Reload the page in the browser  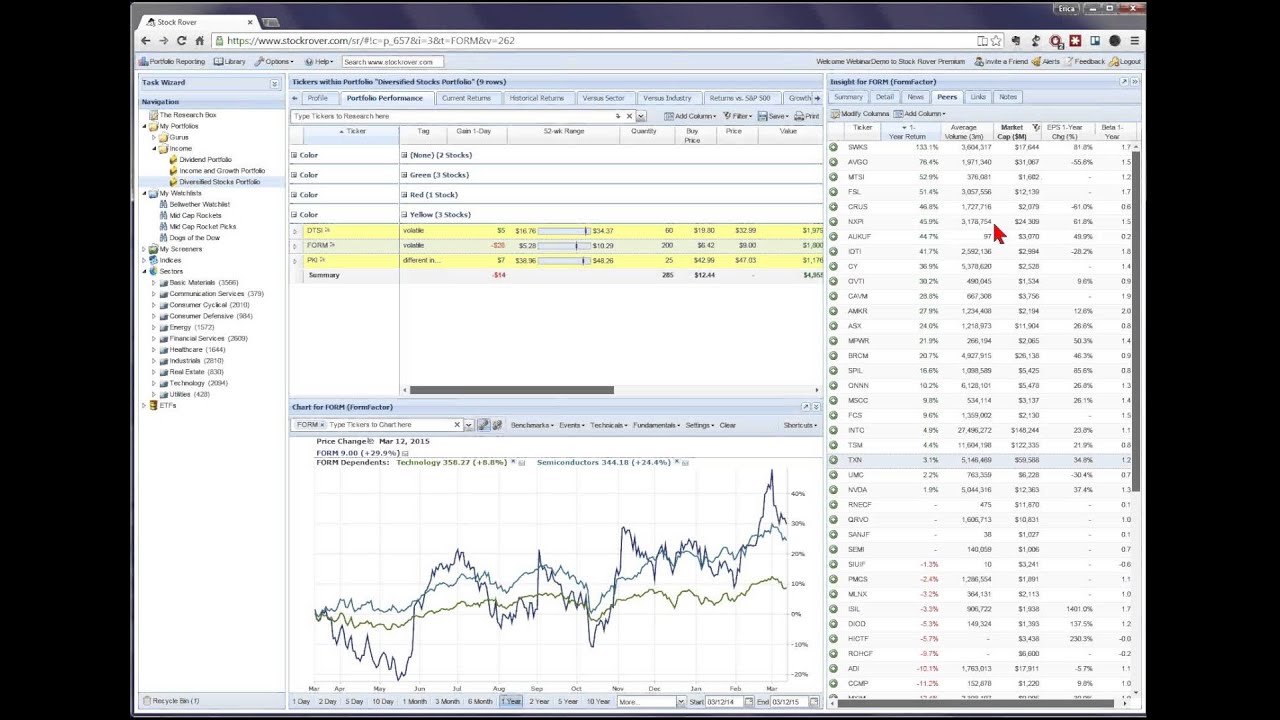pyautogui.click(x=181, y=41)
